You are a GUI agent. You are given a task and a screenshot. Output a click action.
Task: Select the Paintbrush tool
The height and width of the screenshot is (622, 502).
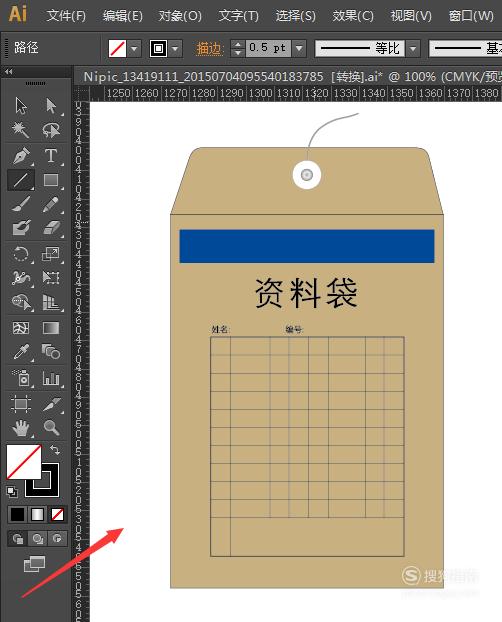tap(21, 204)
